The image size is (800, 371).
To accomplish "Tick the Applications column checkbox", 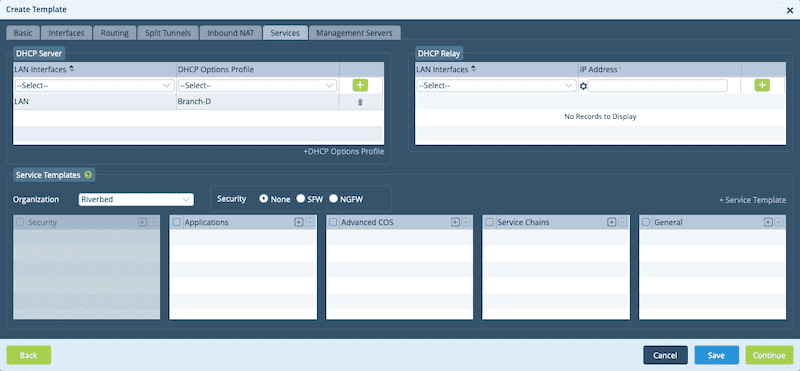I will 177,222.
